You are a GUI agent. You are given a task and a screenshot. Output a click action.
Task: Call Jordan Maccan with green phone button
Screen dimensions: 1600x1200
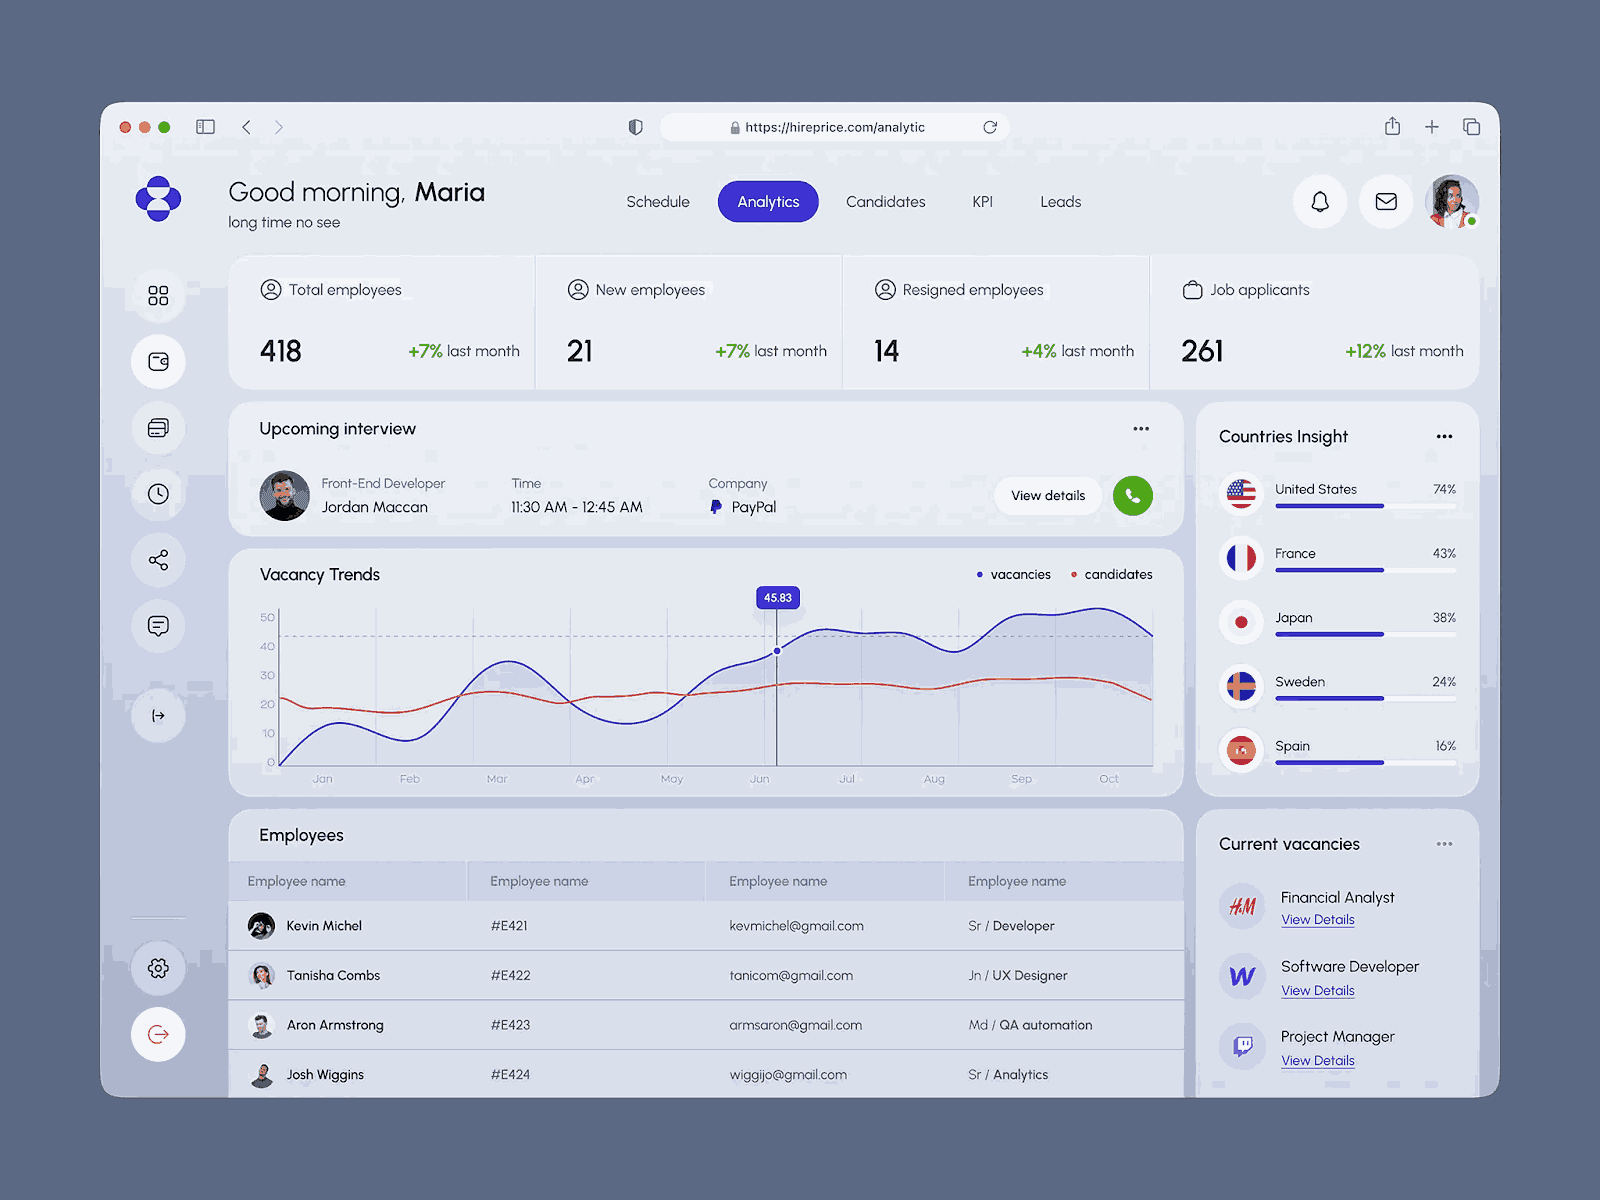[x=1133, y=496]
